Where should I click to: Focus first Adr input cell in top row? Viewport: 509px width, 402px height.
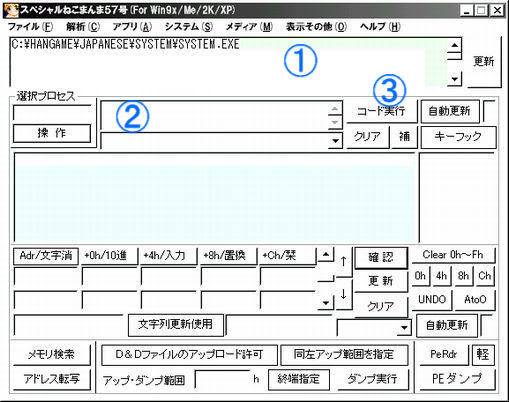point(46,277)
